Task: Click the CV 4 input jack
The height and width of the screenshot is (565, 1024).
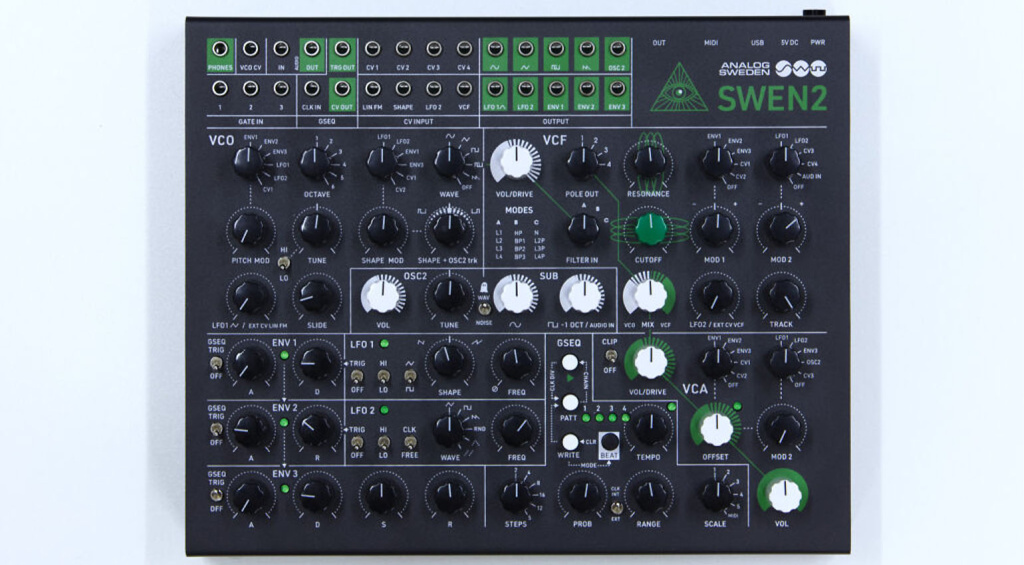Action: click(464, 49)
